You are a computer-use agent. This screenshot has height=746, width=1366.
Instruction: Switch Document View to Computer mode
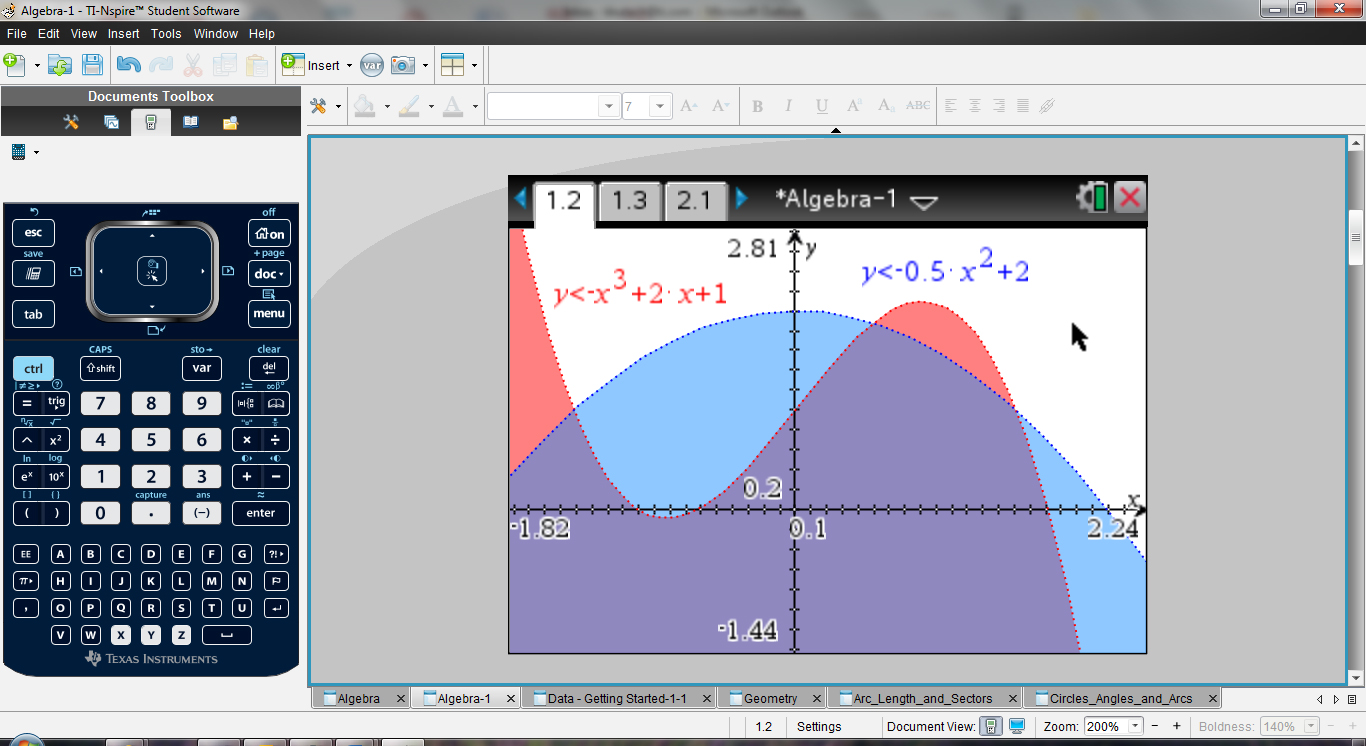(x=1017, y=726)
